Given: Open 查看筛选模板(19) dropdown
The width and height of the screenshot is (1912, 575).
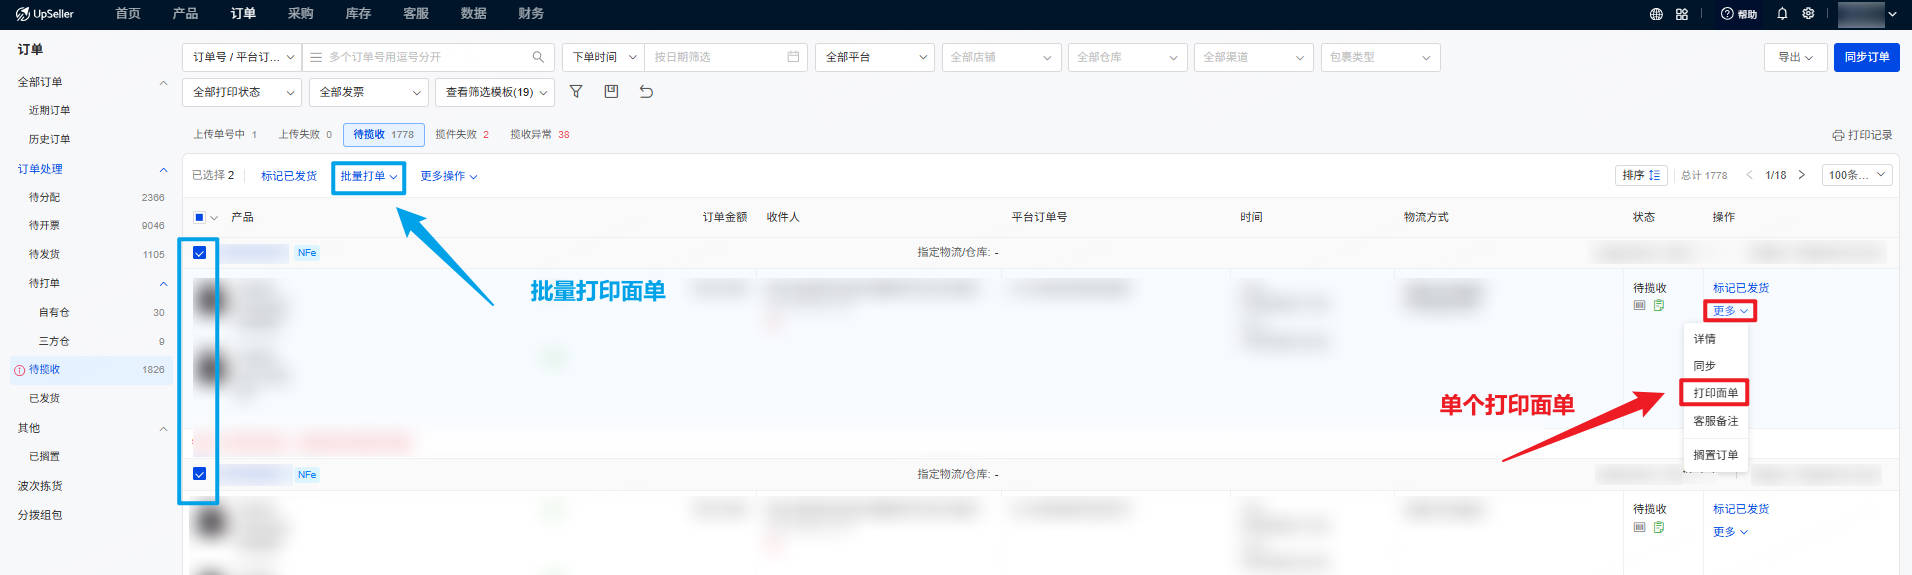Looking at the screenshot, I should pos(495,92).
